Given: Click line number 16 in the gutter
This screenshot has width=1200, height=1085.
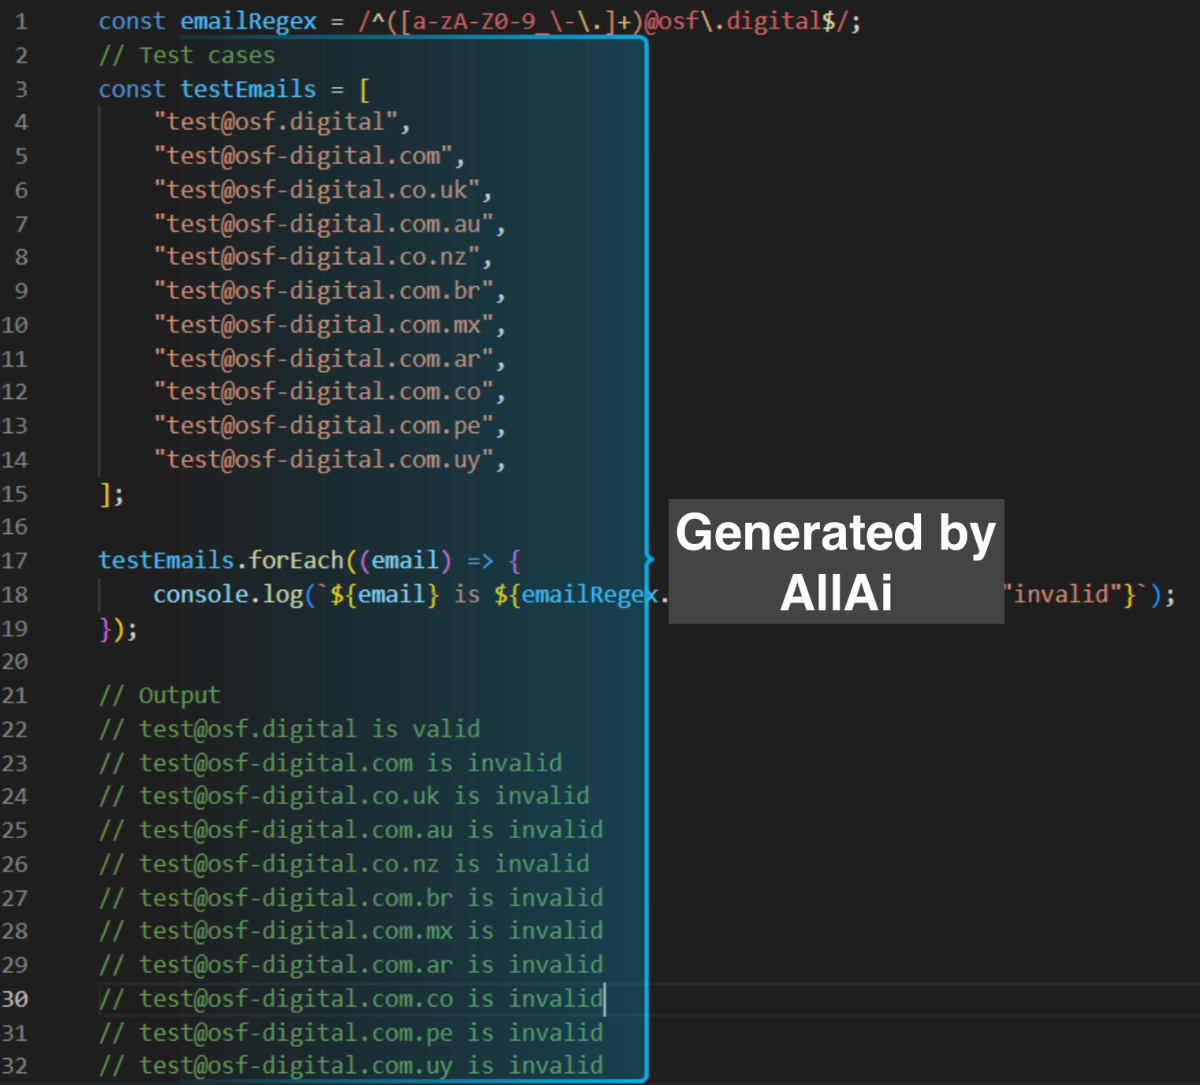Looking at the screenshot, I should pos(15,527).
